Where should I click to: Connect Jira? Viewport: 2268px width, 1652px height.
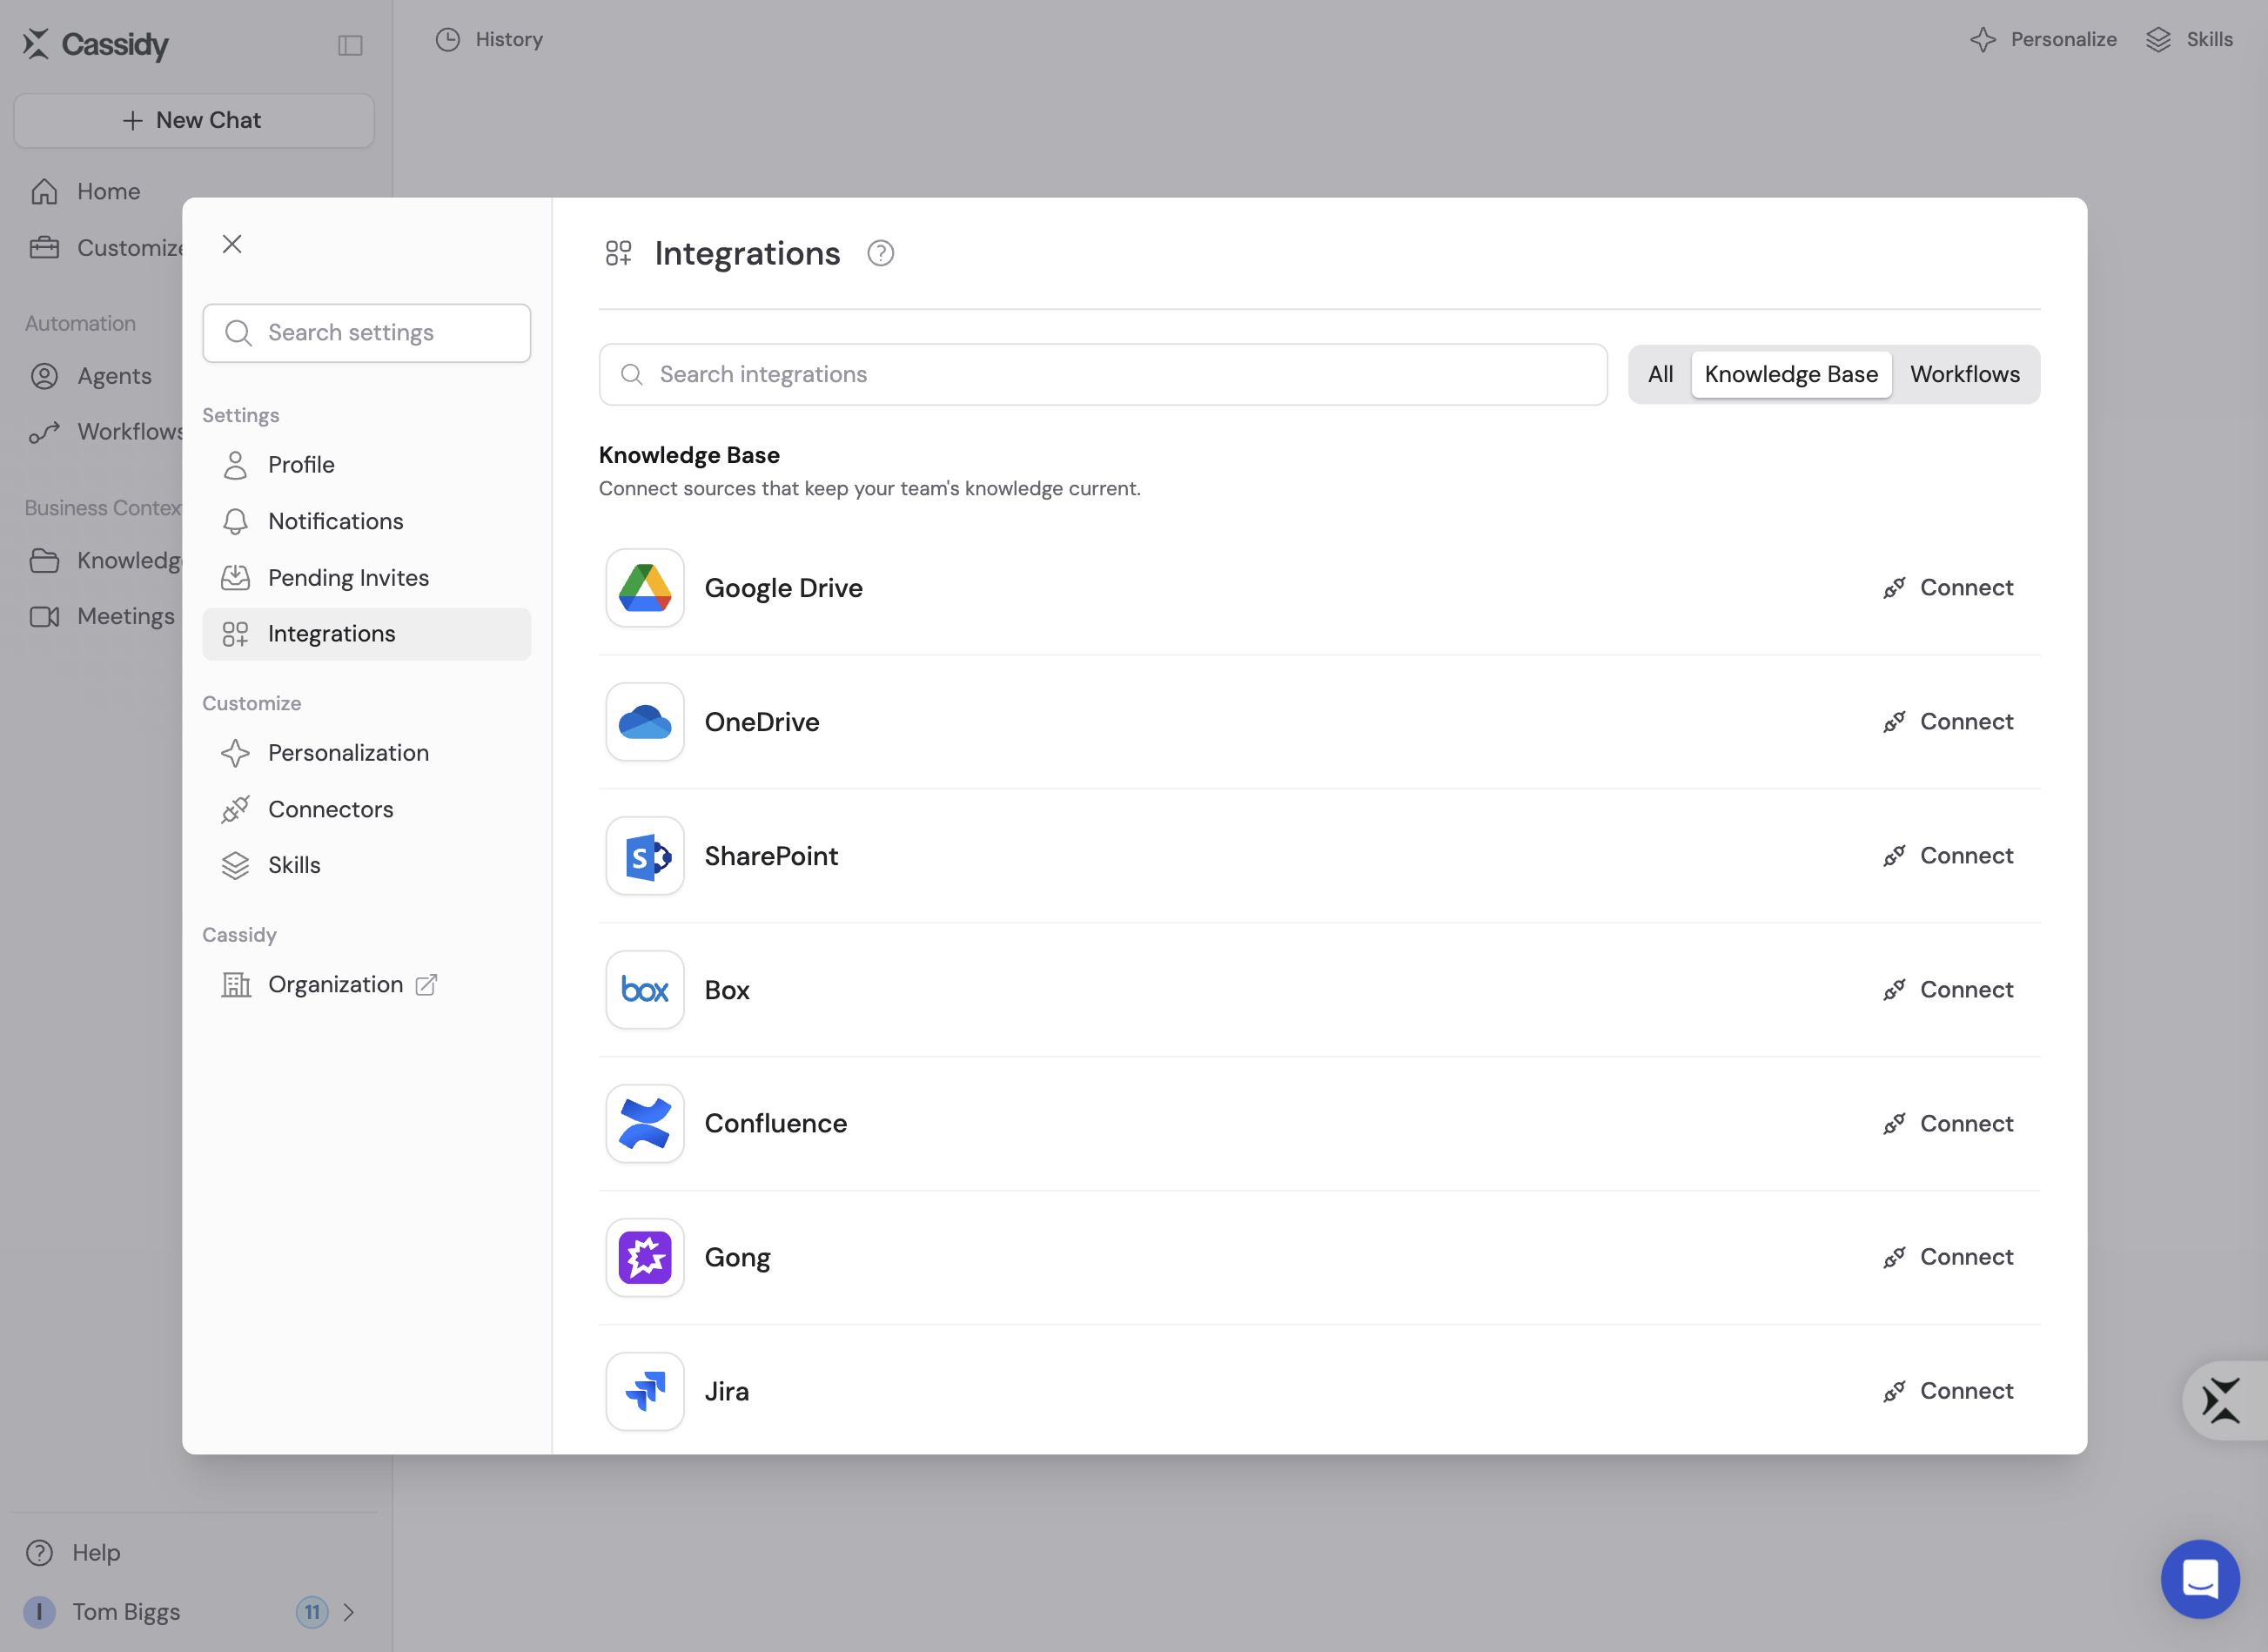[x=1948, y=1391]
